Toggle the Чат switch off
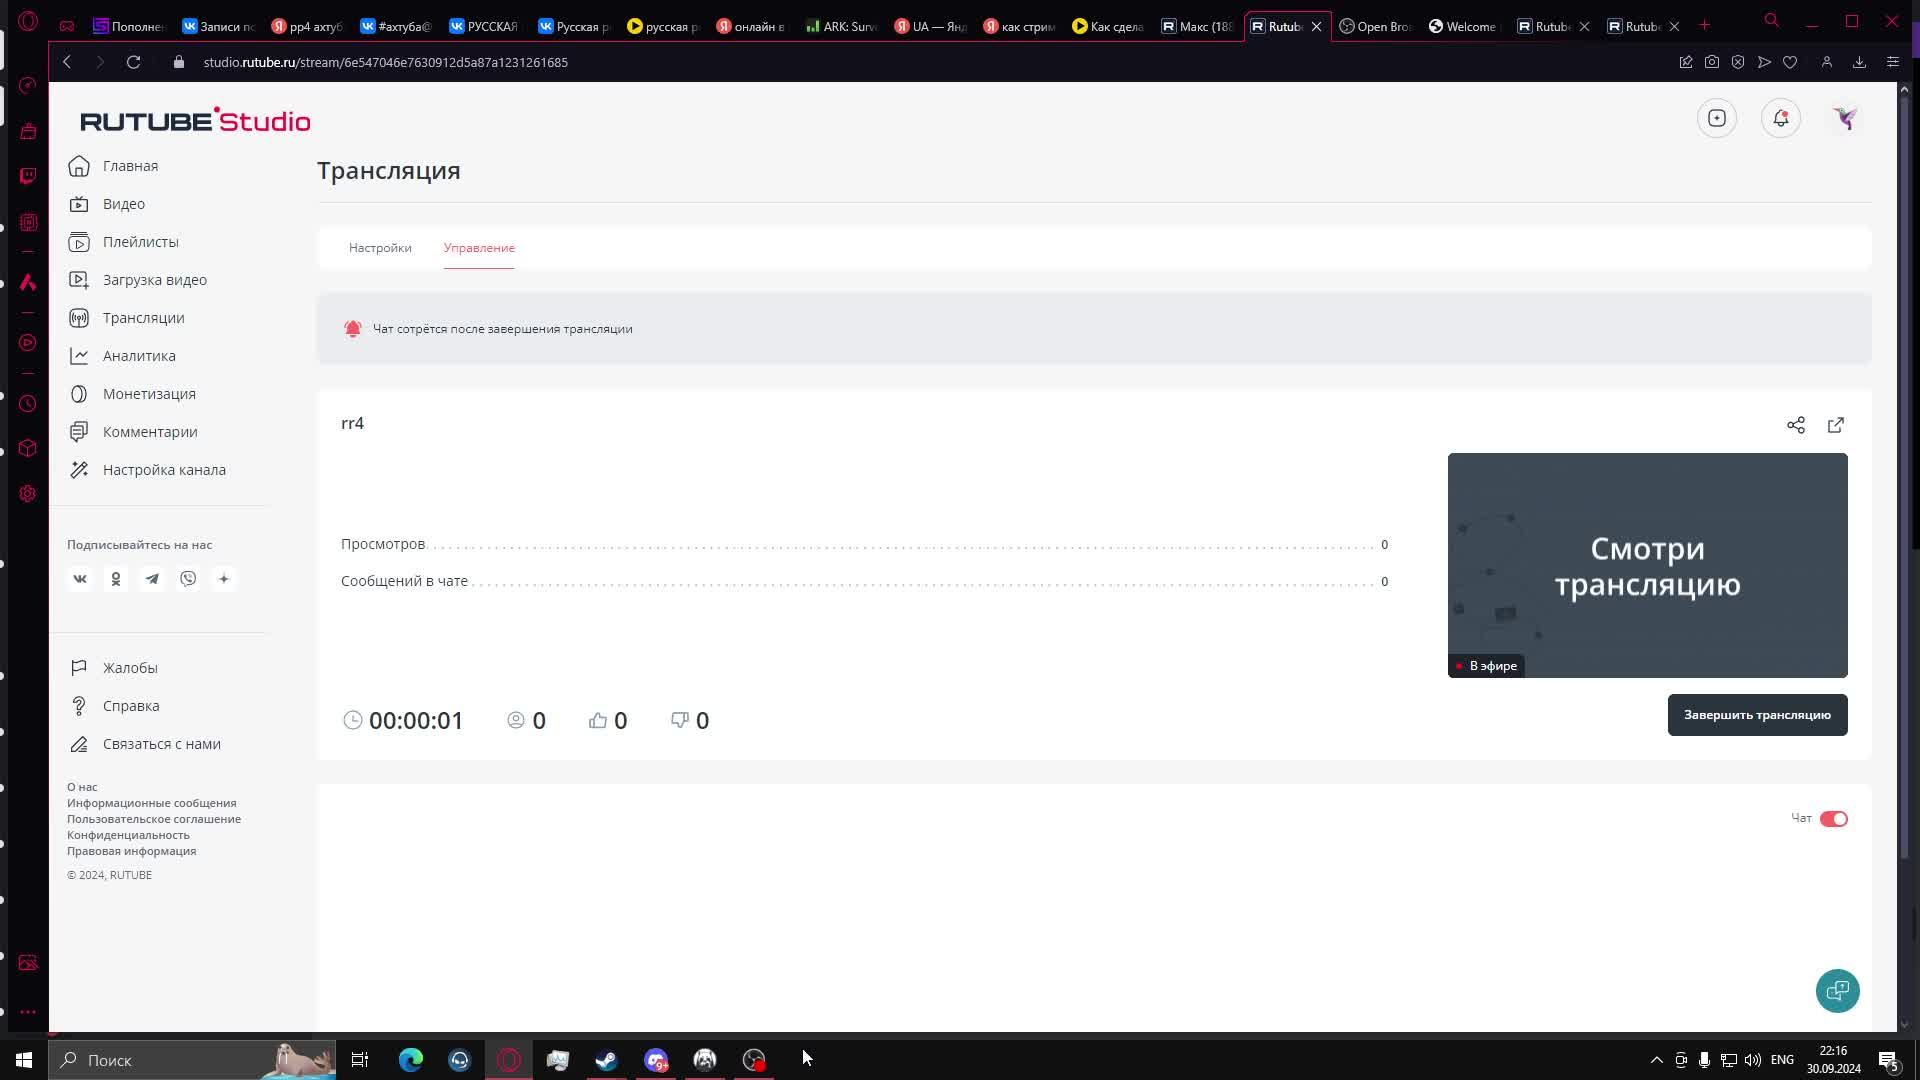This screenshot has height=1080, width=1920. point(1833,818)
